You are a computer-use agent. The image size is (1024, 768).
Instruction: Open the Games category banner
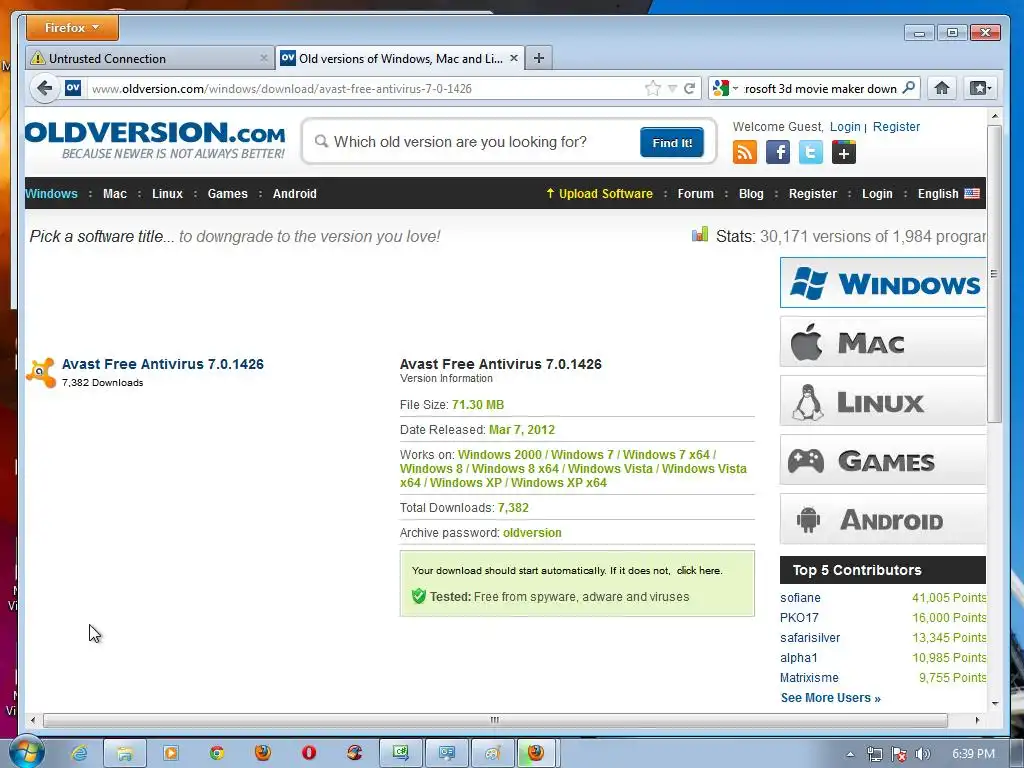click(882, 460)
